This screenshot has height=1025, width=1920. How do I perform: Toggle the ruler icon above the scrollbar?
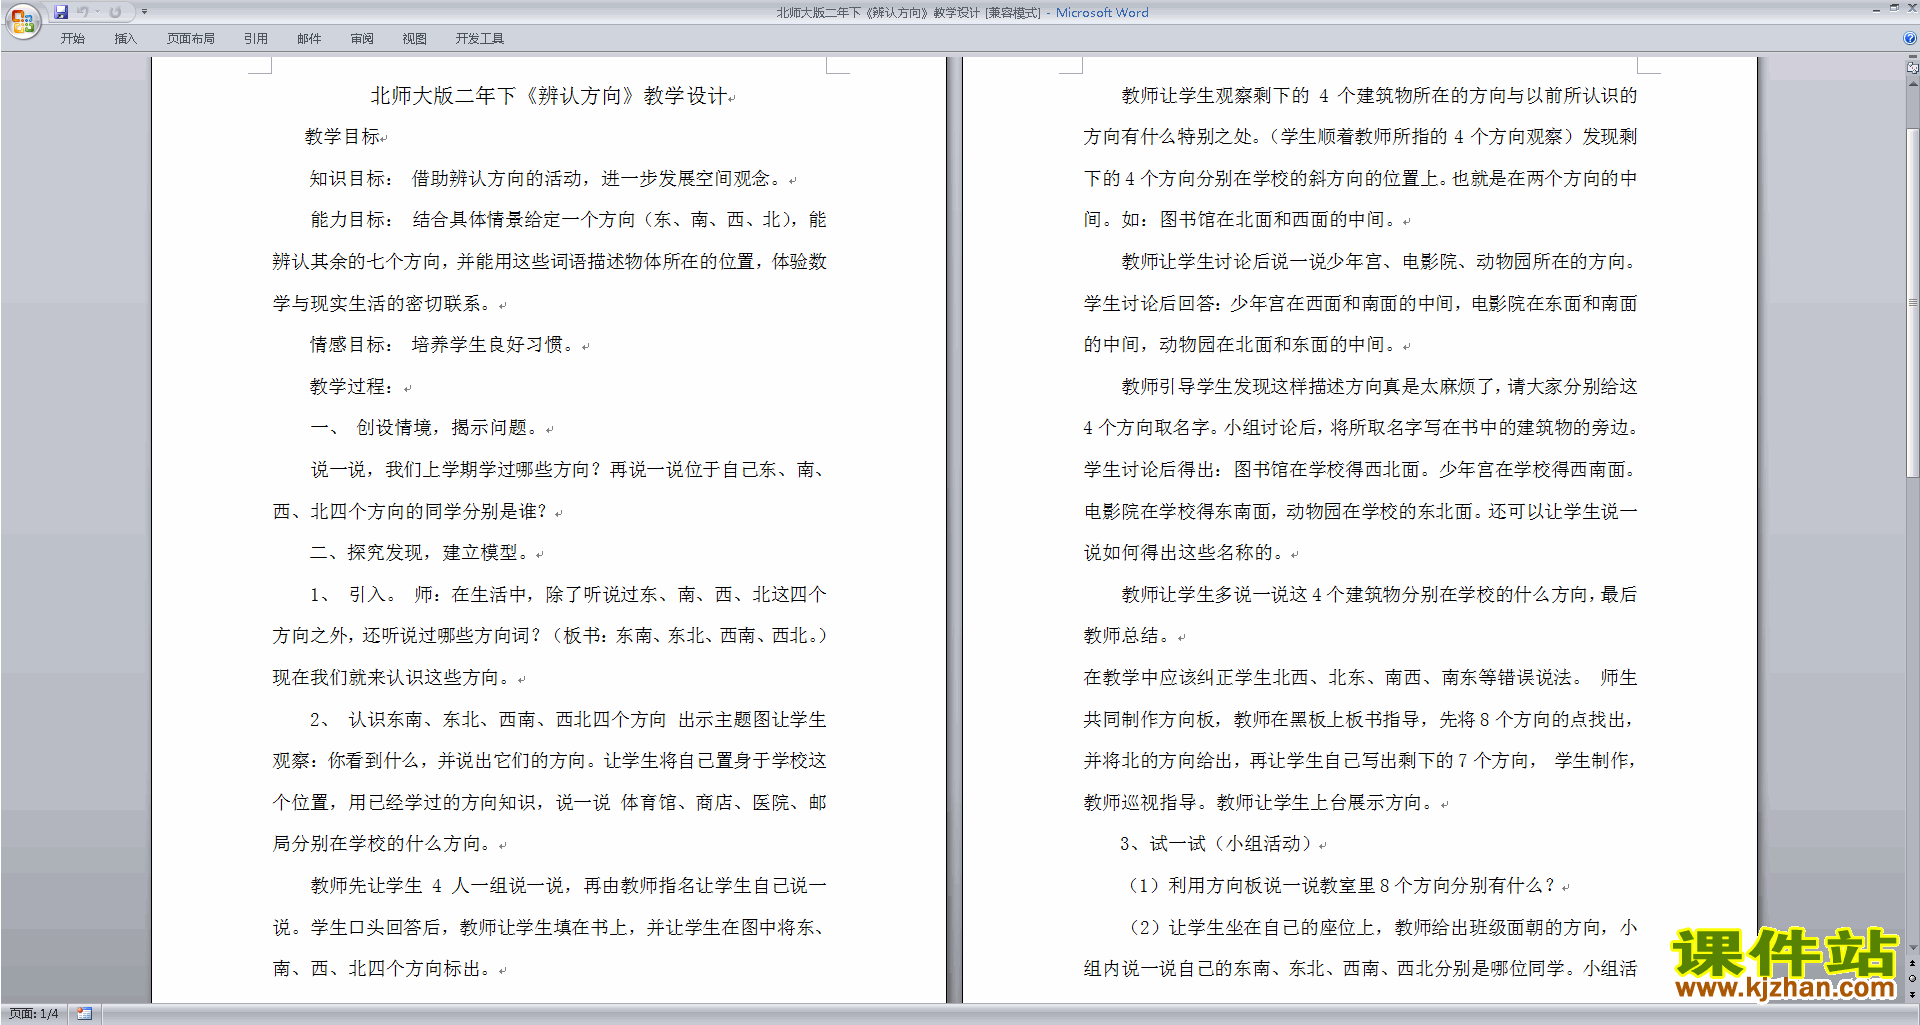point(1913,69)
